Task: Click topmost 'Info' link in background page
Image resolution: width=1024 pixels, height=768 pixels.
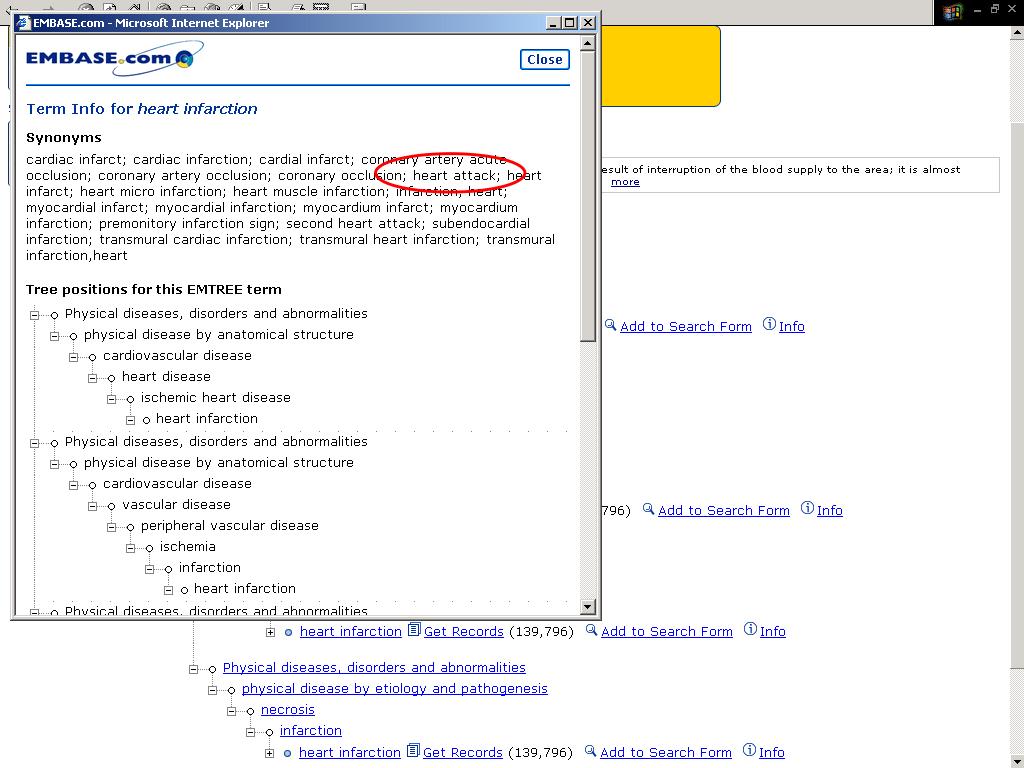Action: click(792, 327)
